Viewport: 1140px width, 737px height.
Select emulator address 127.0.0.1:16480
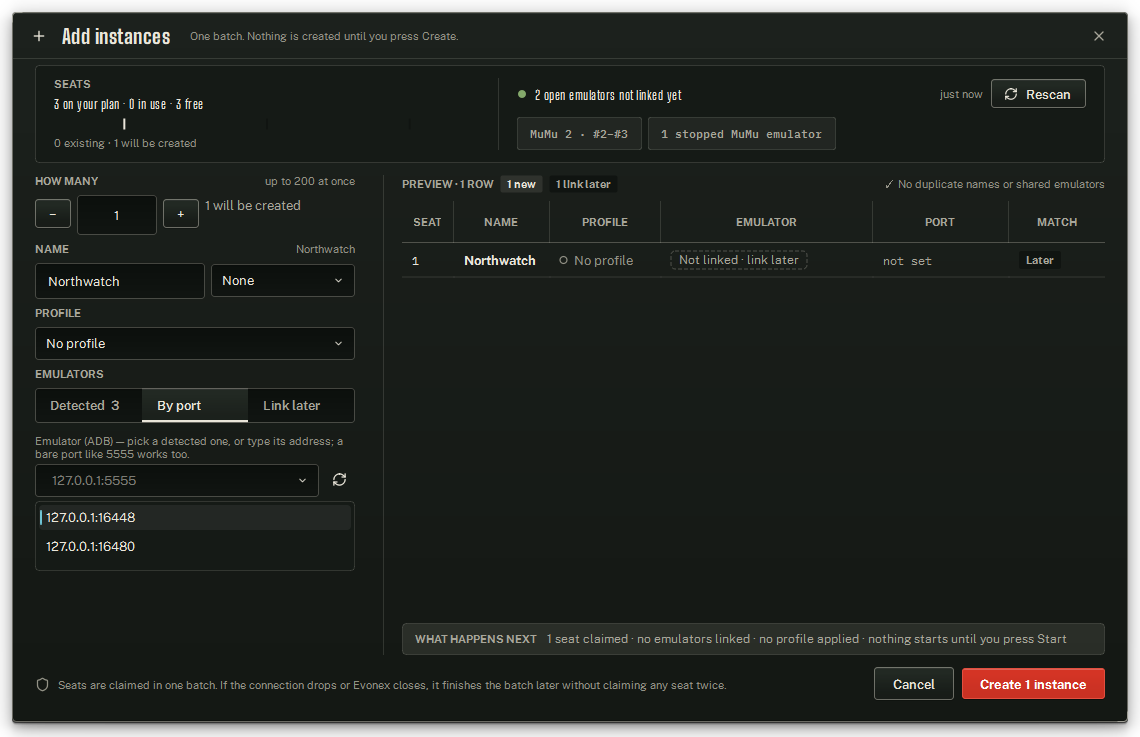click(x=195, y=547)
